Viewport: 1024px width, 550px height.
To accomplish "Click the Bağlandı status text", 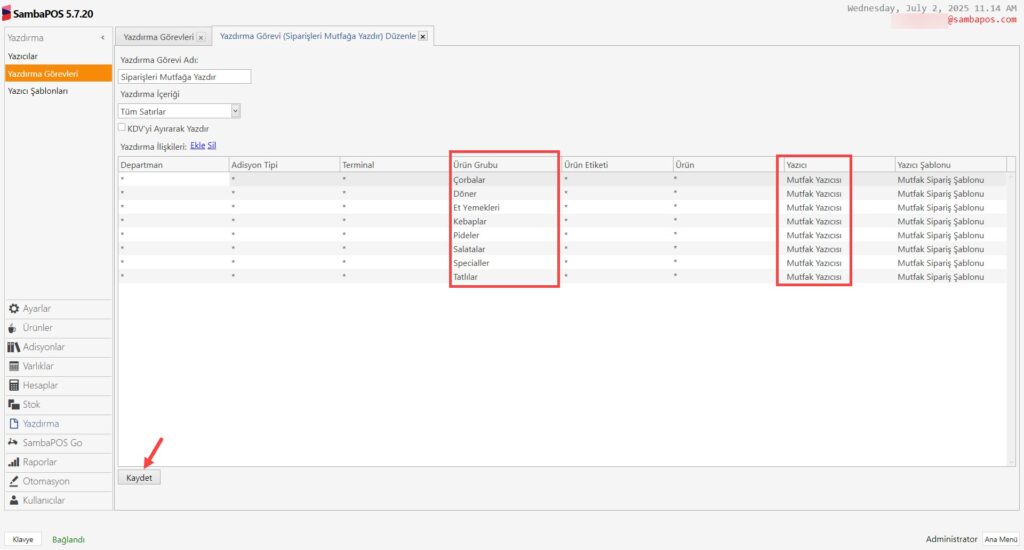I will point(69,540).
